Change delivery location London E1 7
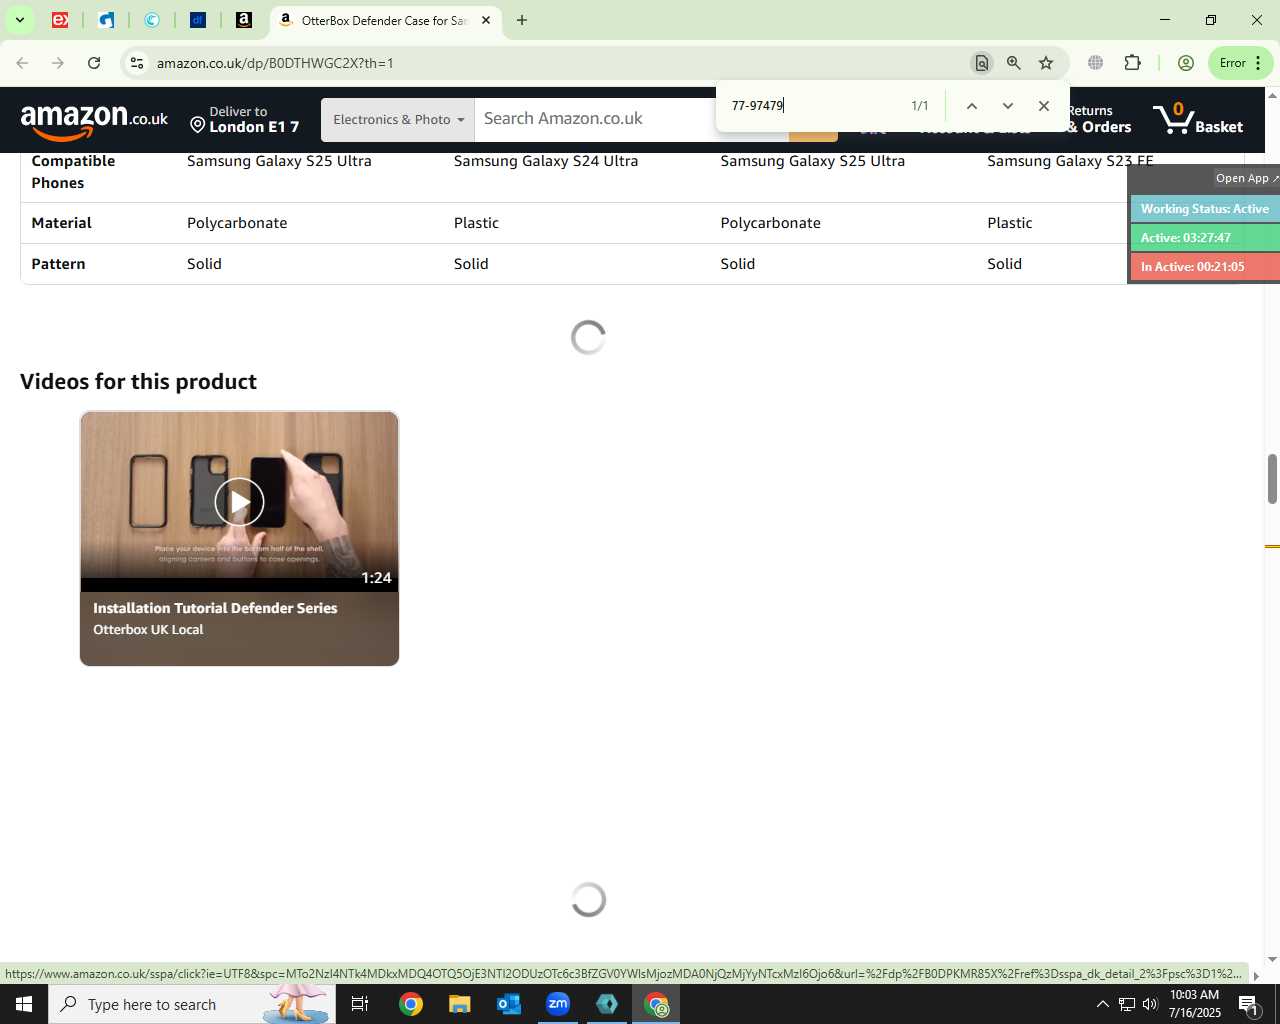Image resolution: width=1280 pixels, height=1024 pixels. 245,120
